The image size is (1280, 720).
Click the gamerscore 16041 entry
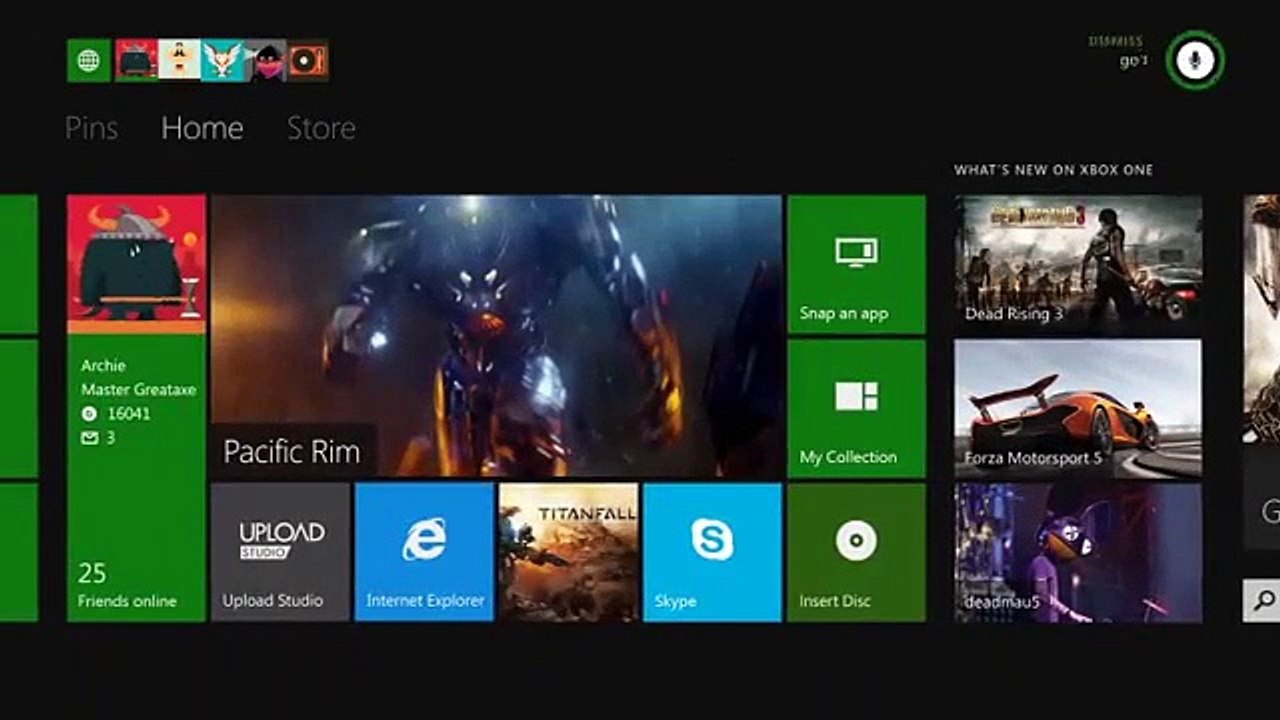(x=116, y=413)
